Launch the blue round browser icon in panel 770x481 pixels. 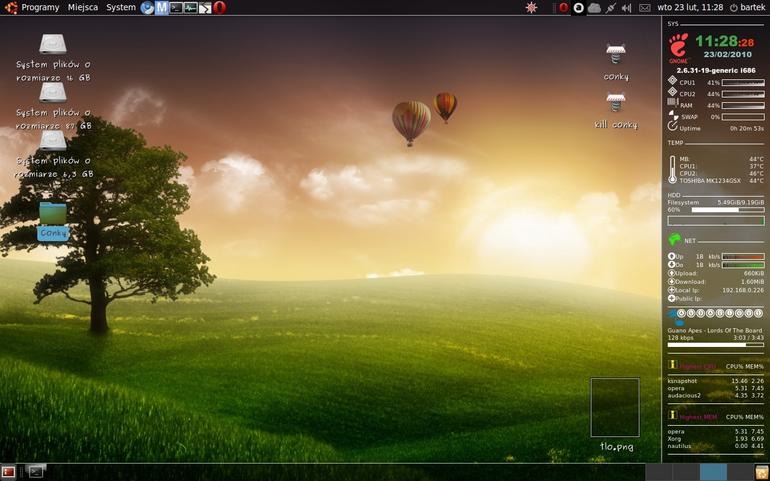point(147,7)
